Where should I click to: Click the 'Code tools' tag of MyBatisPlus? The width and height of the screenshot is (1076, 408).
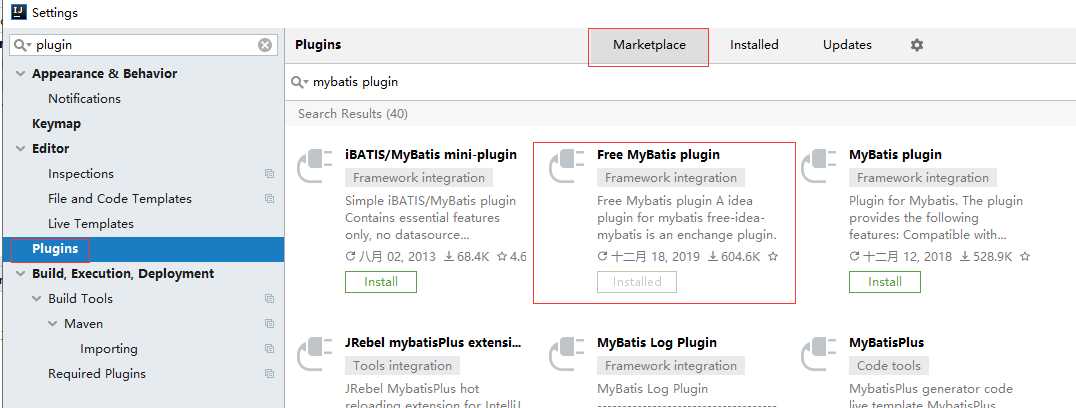[889, 366]
